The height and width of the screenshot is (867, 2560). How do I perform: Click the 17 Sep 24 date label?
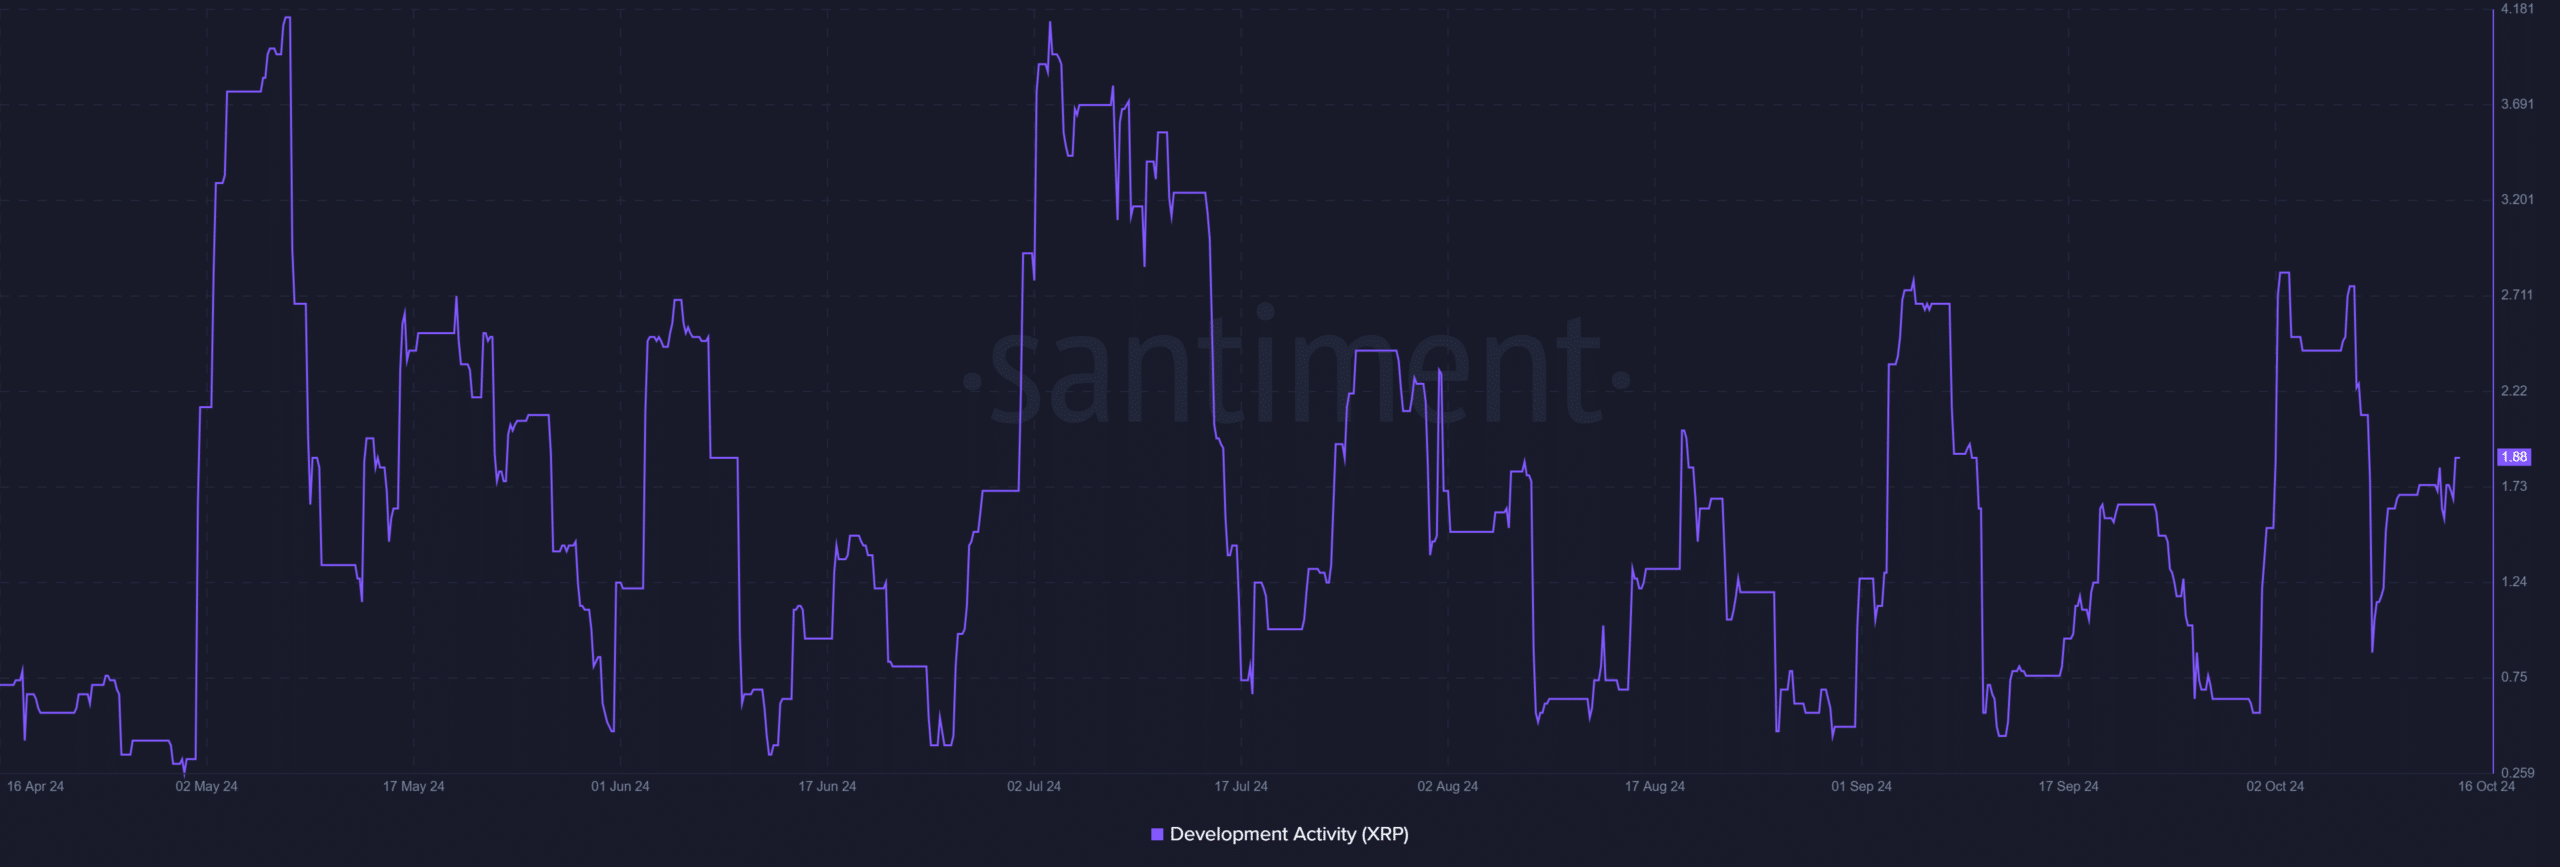(x=2068, y=786)
